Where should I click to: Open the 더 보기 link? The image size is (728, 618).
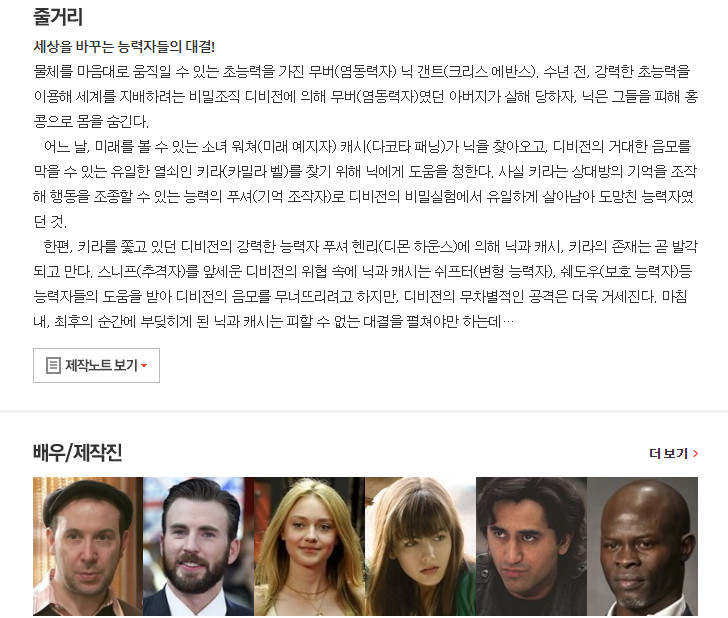point(673,453)
